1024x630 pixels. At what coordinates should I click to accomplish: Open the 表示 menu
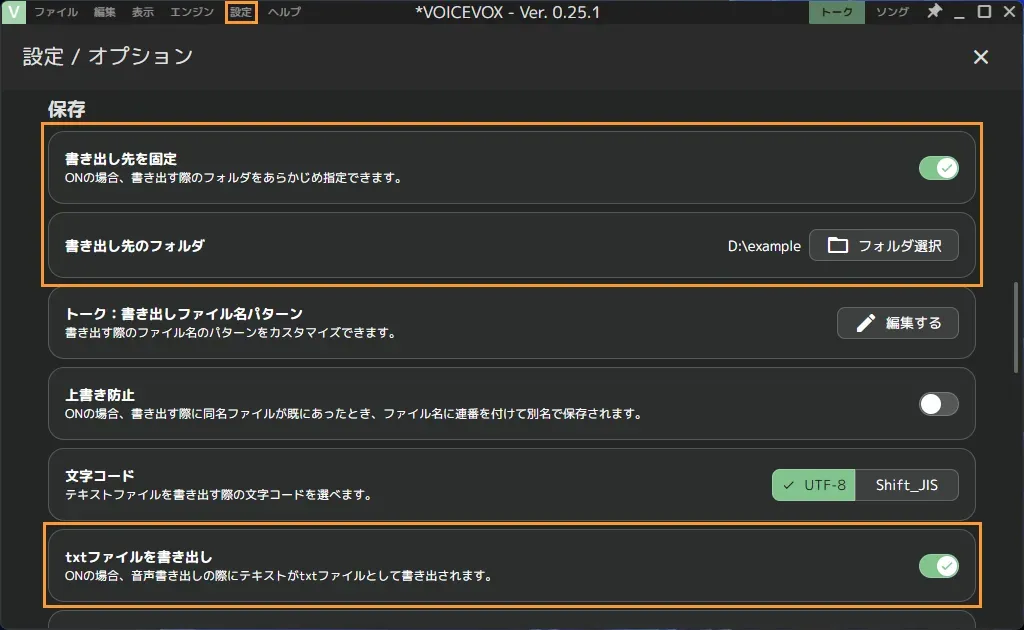point(142,12)
